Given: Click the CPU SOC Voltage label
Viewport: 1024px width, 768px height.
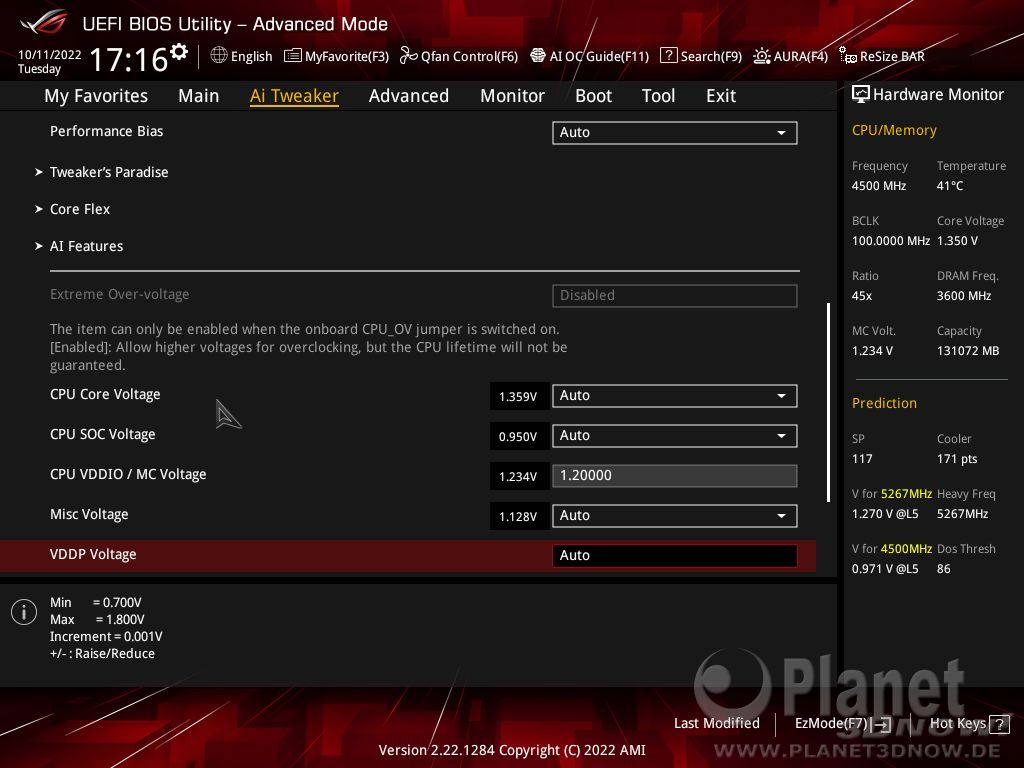Looking at the screenshot, I should [x=103, y=434].
